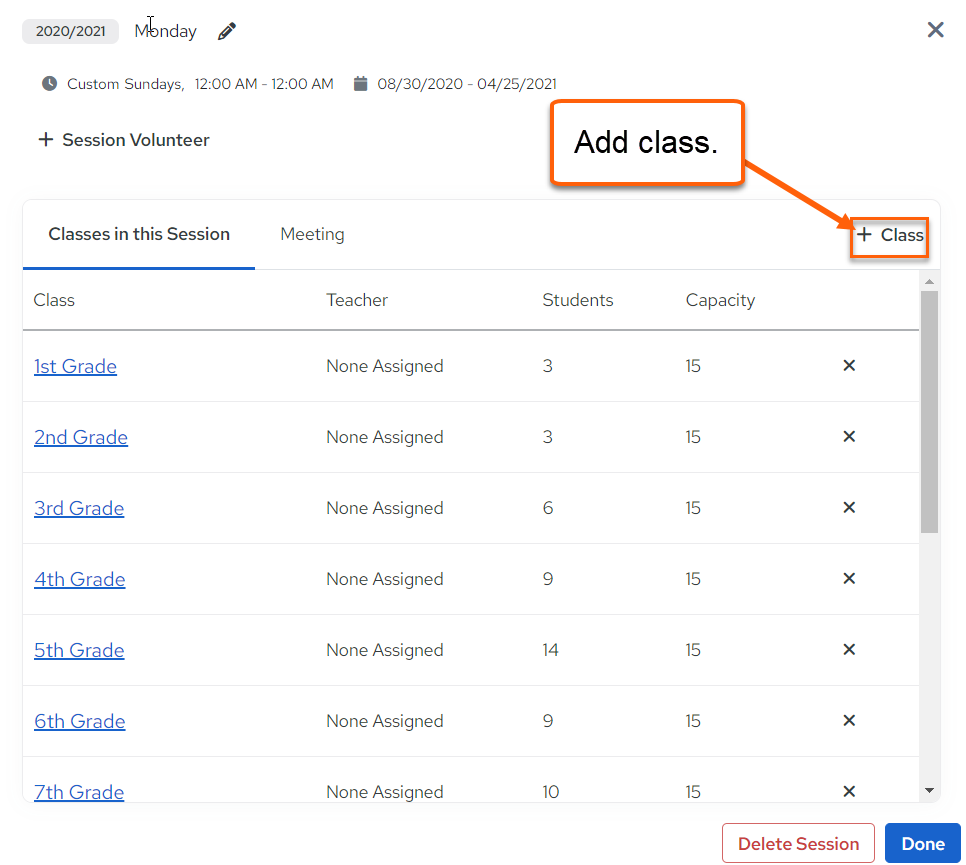This screenshot has height=865, width=966.
Task: Remove the 7th Grade class row
Action: coord(849,791)
